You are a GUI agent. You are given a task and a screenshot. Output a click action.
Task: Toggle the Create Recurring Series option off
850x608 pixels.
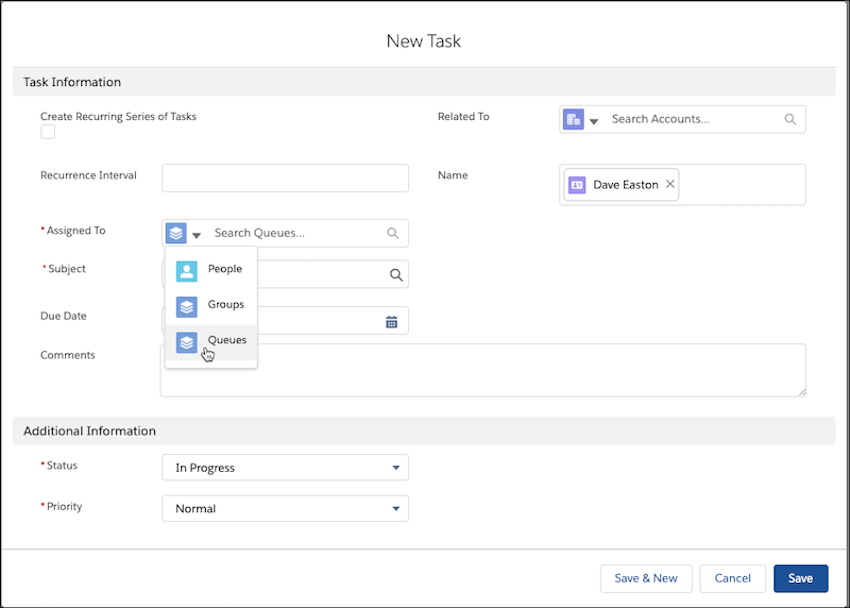(x=47, y=131)
